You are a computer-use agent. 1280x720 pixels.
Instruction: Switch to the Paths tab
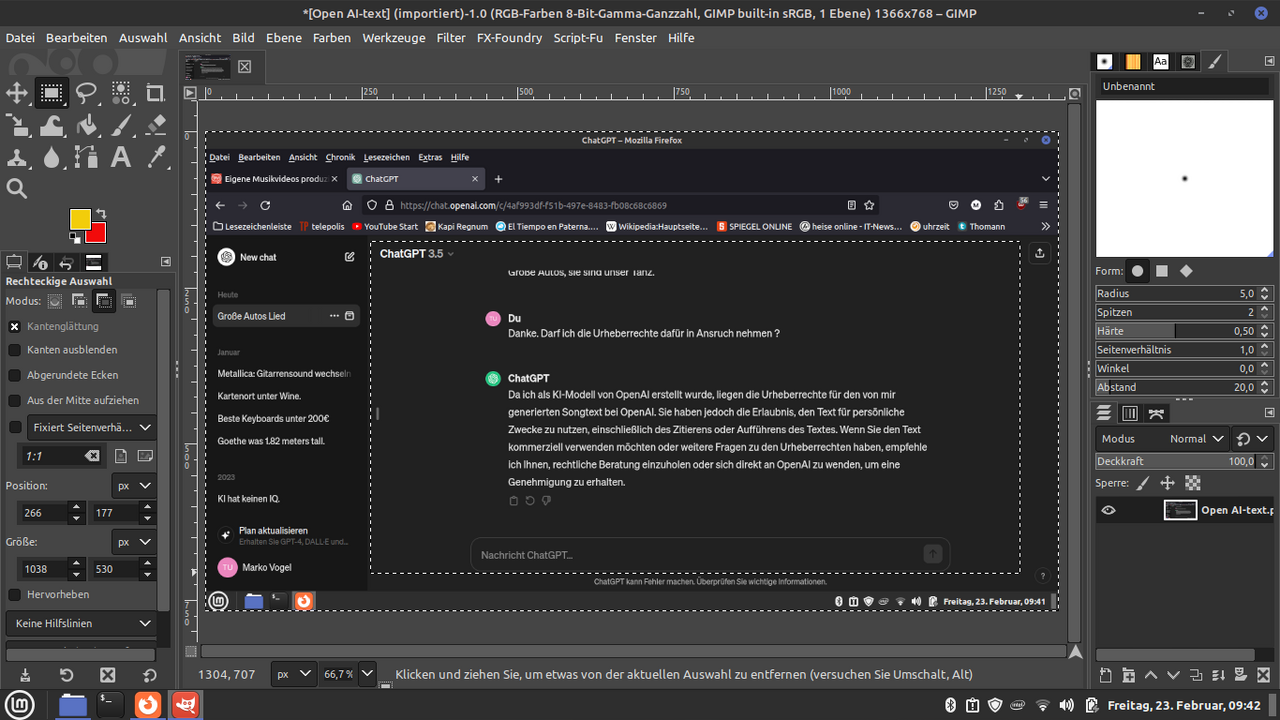pyautogui.click(x=1157, y=413)
